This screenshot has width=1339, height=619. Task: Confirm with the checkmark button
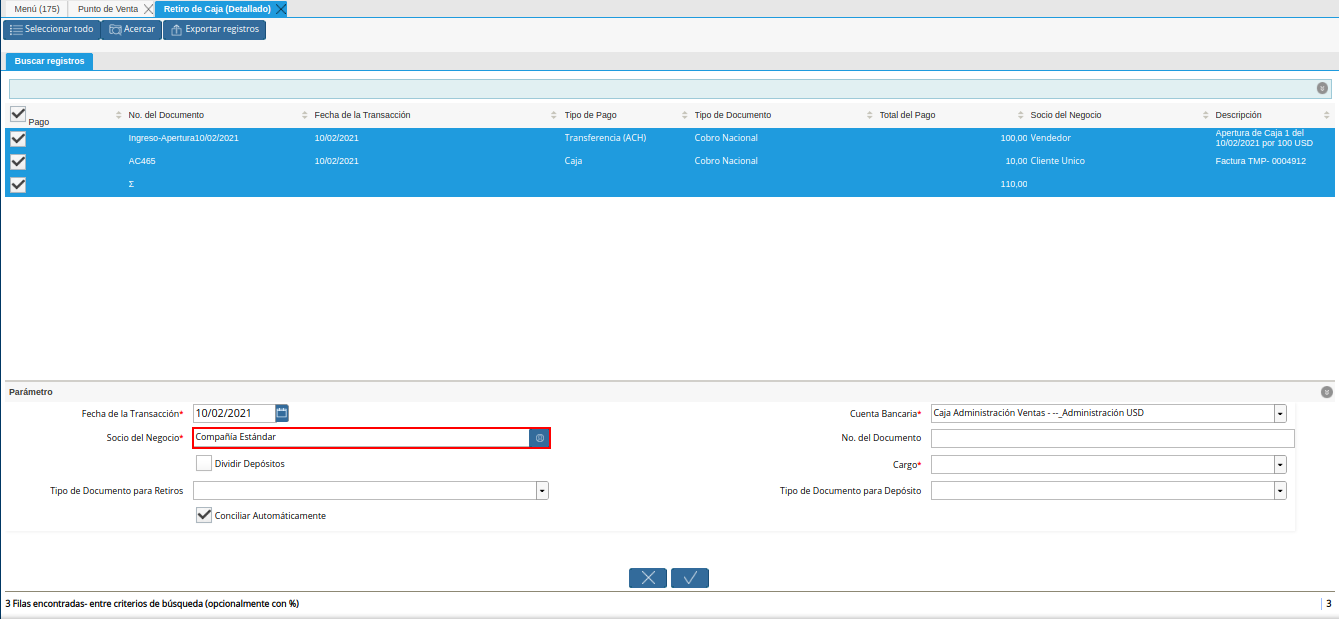click(x=690, y=578)
